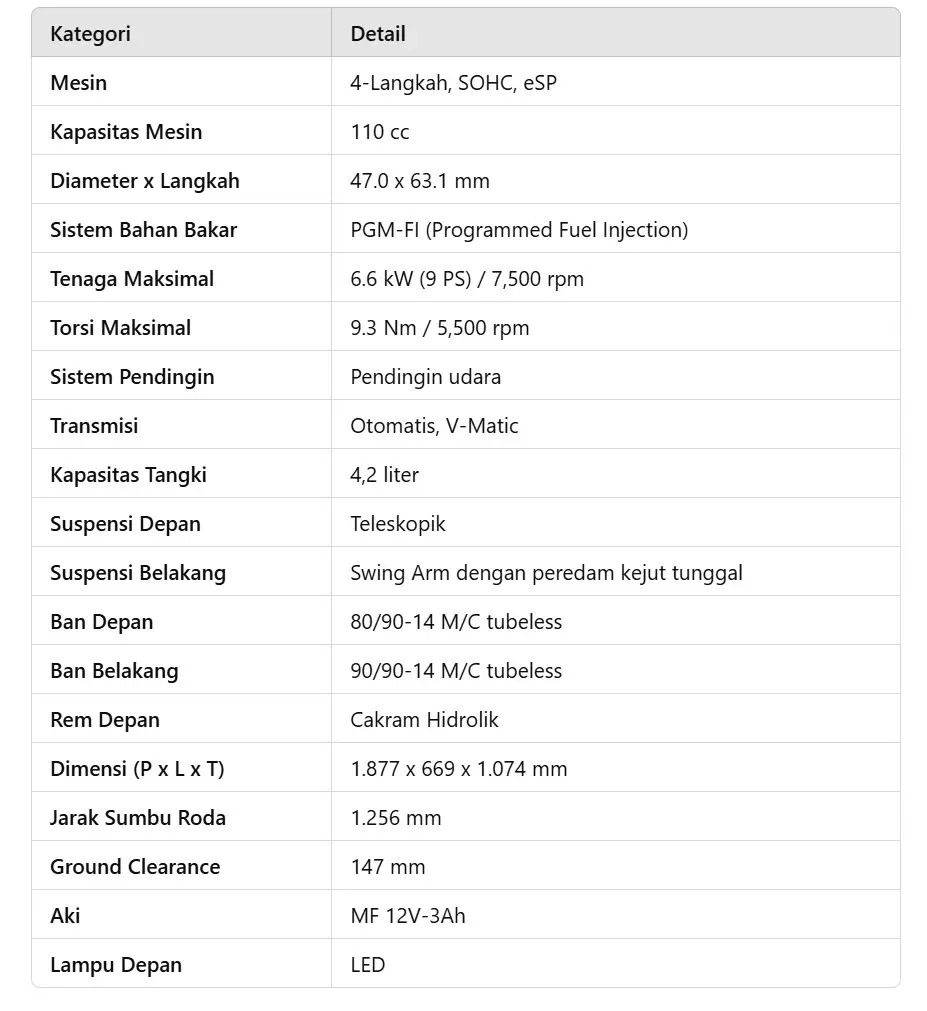Select the Diameter x Langkah label
Image resolution: width=927 pixels, height=1011 pixels.
145,181
